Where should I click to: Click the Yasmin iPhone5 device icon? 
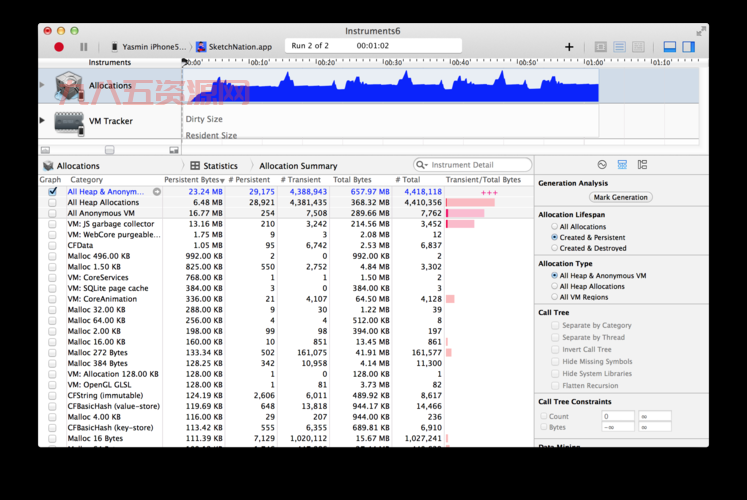(x=114, y=47)
